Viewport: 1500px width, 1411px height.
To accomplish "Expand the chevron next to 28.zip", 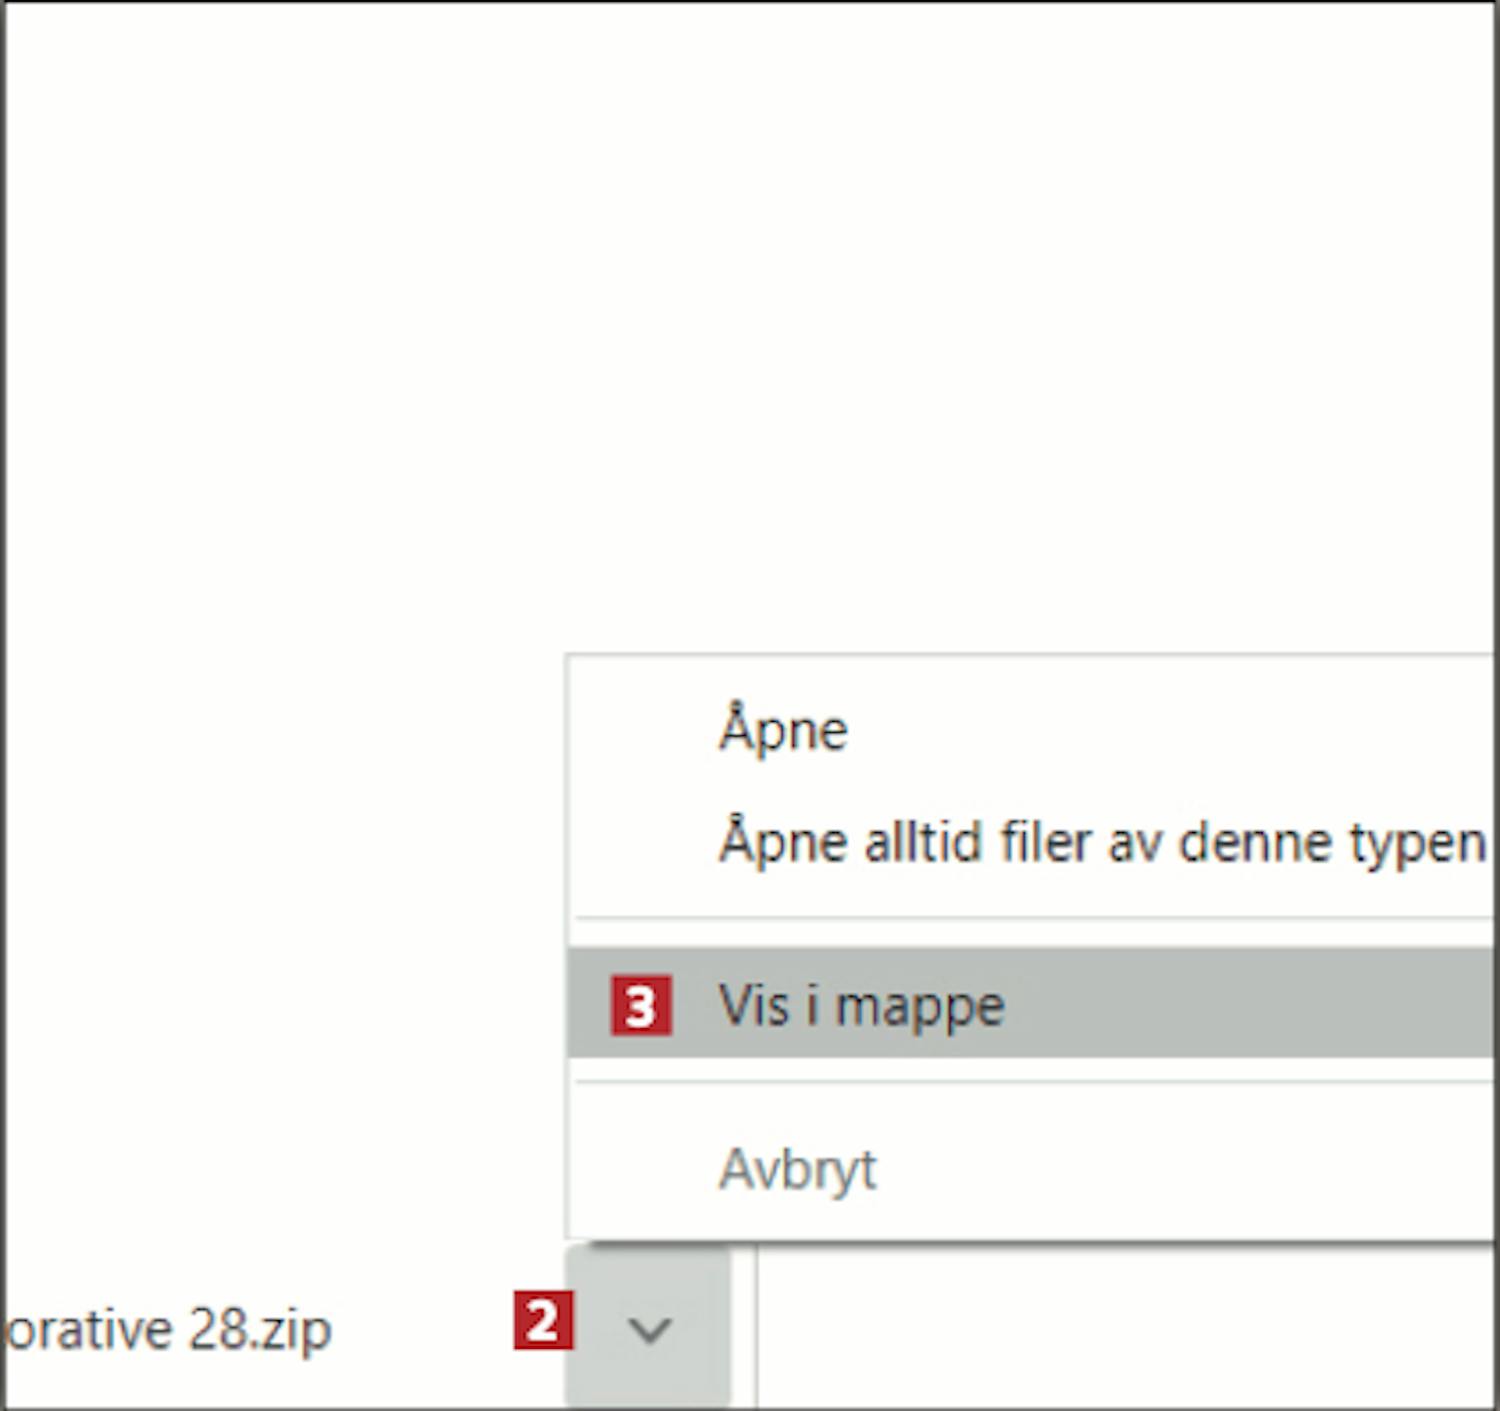I will point(649,1329).
